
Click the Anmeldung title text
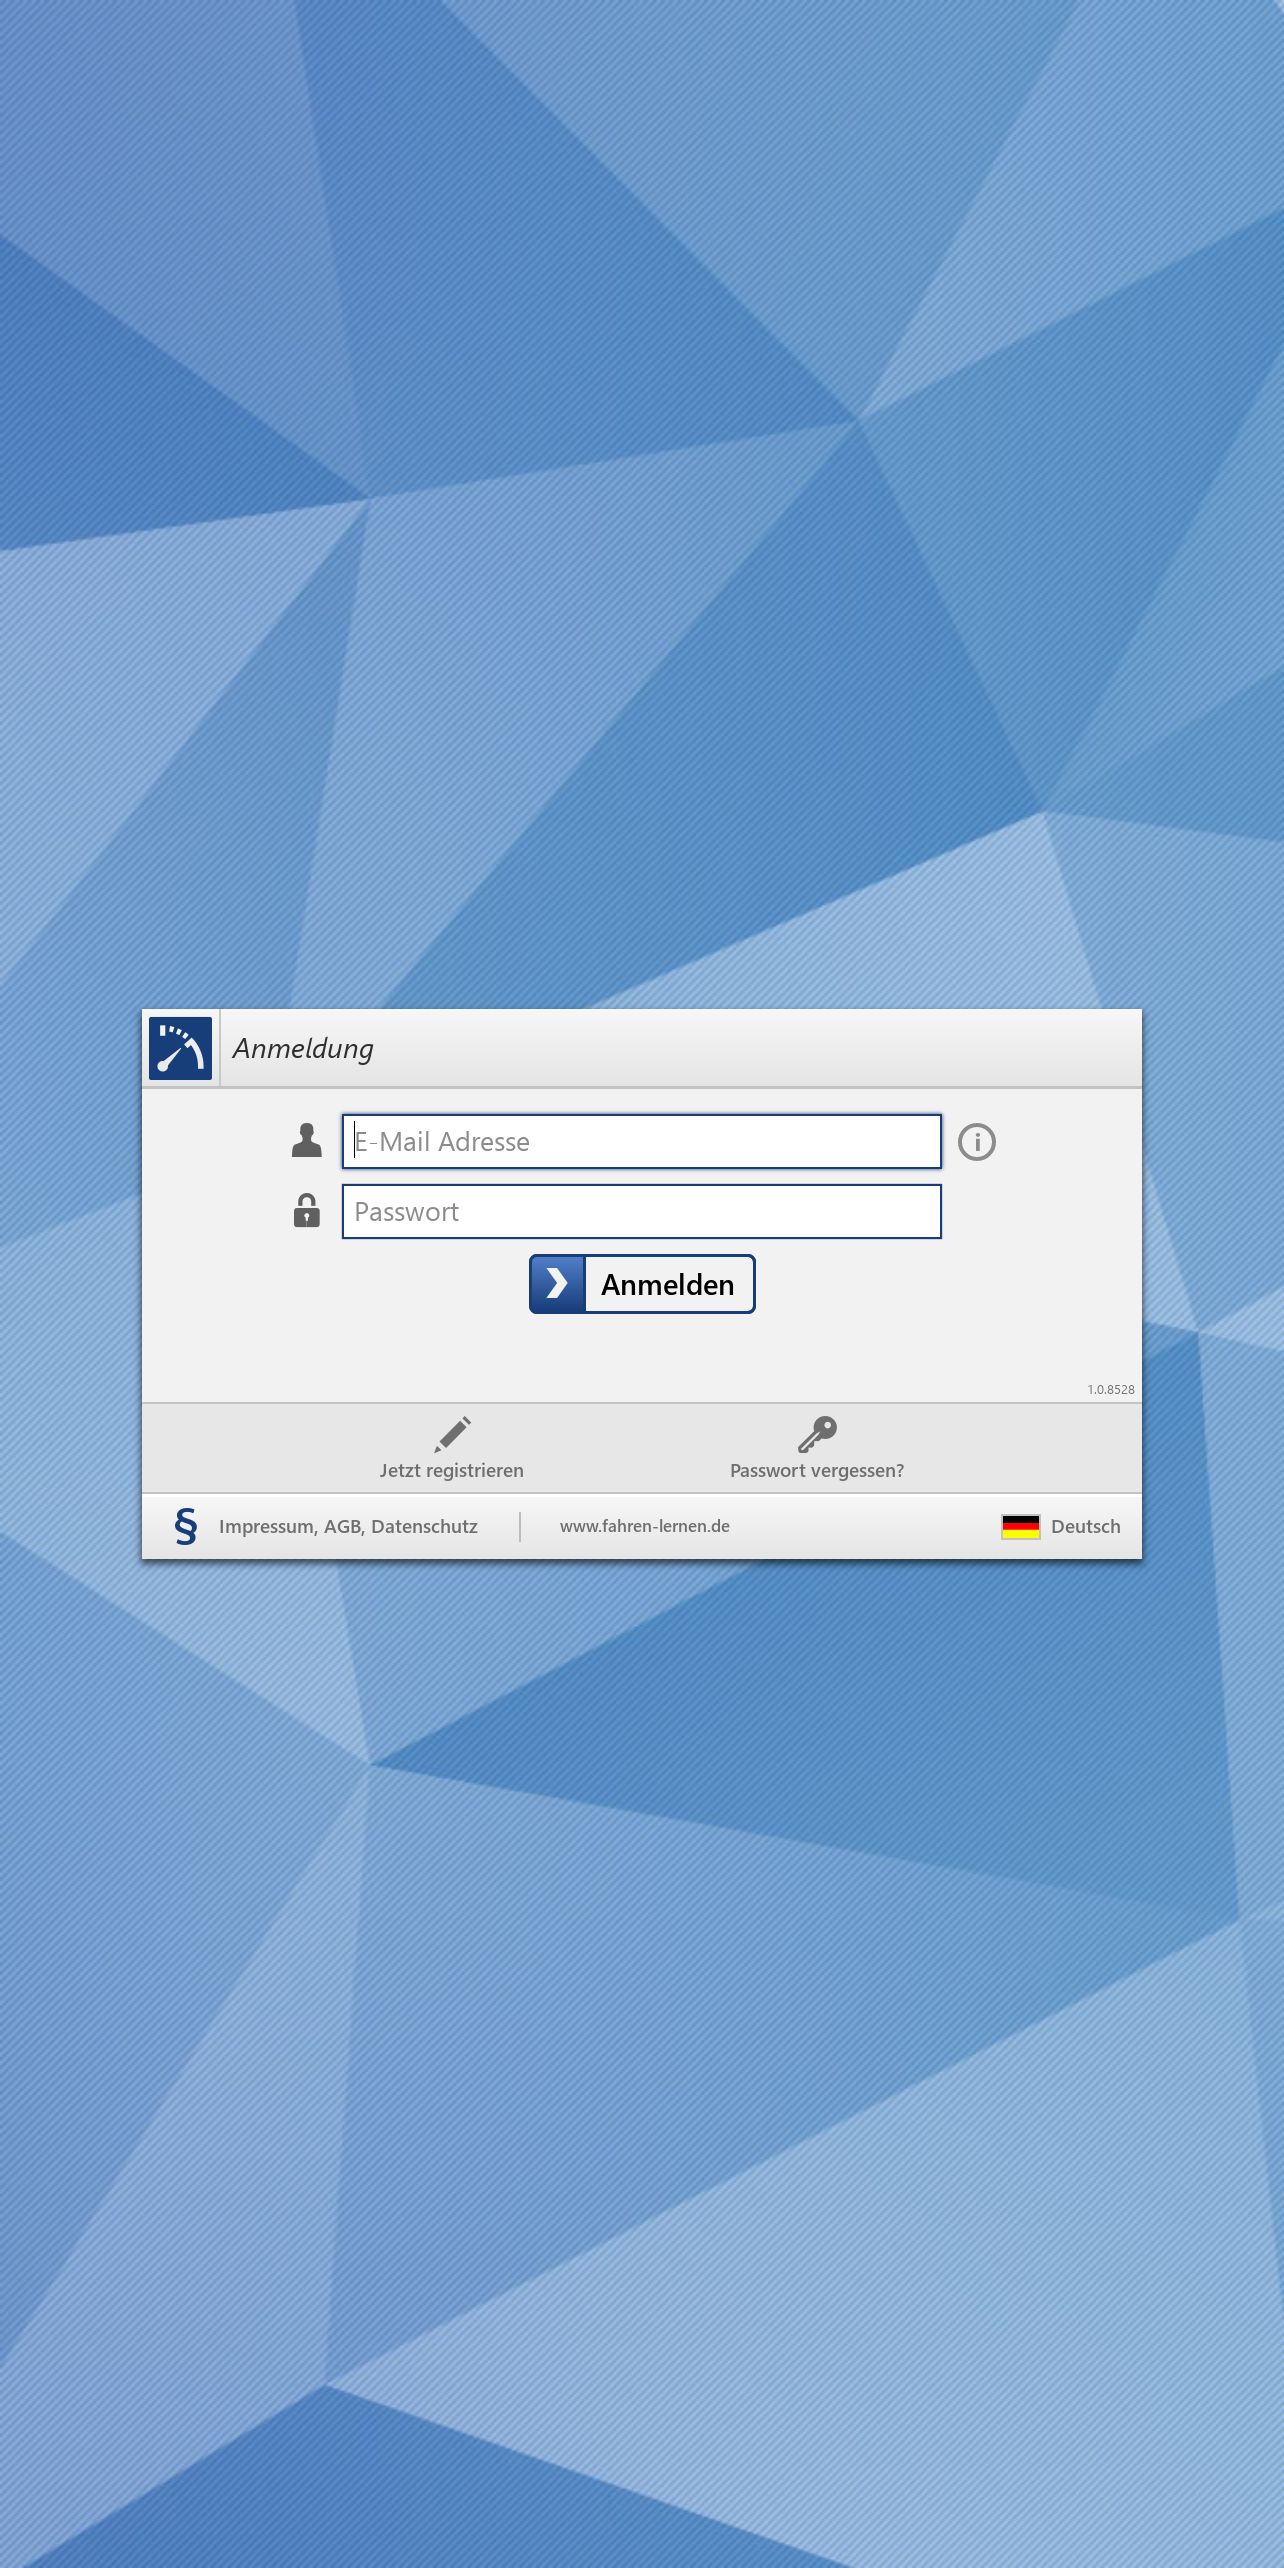point(303,1048)
